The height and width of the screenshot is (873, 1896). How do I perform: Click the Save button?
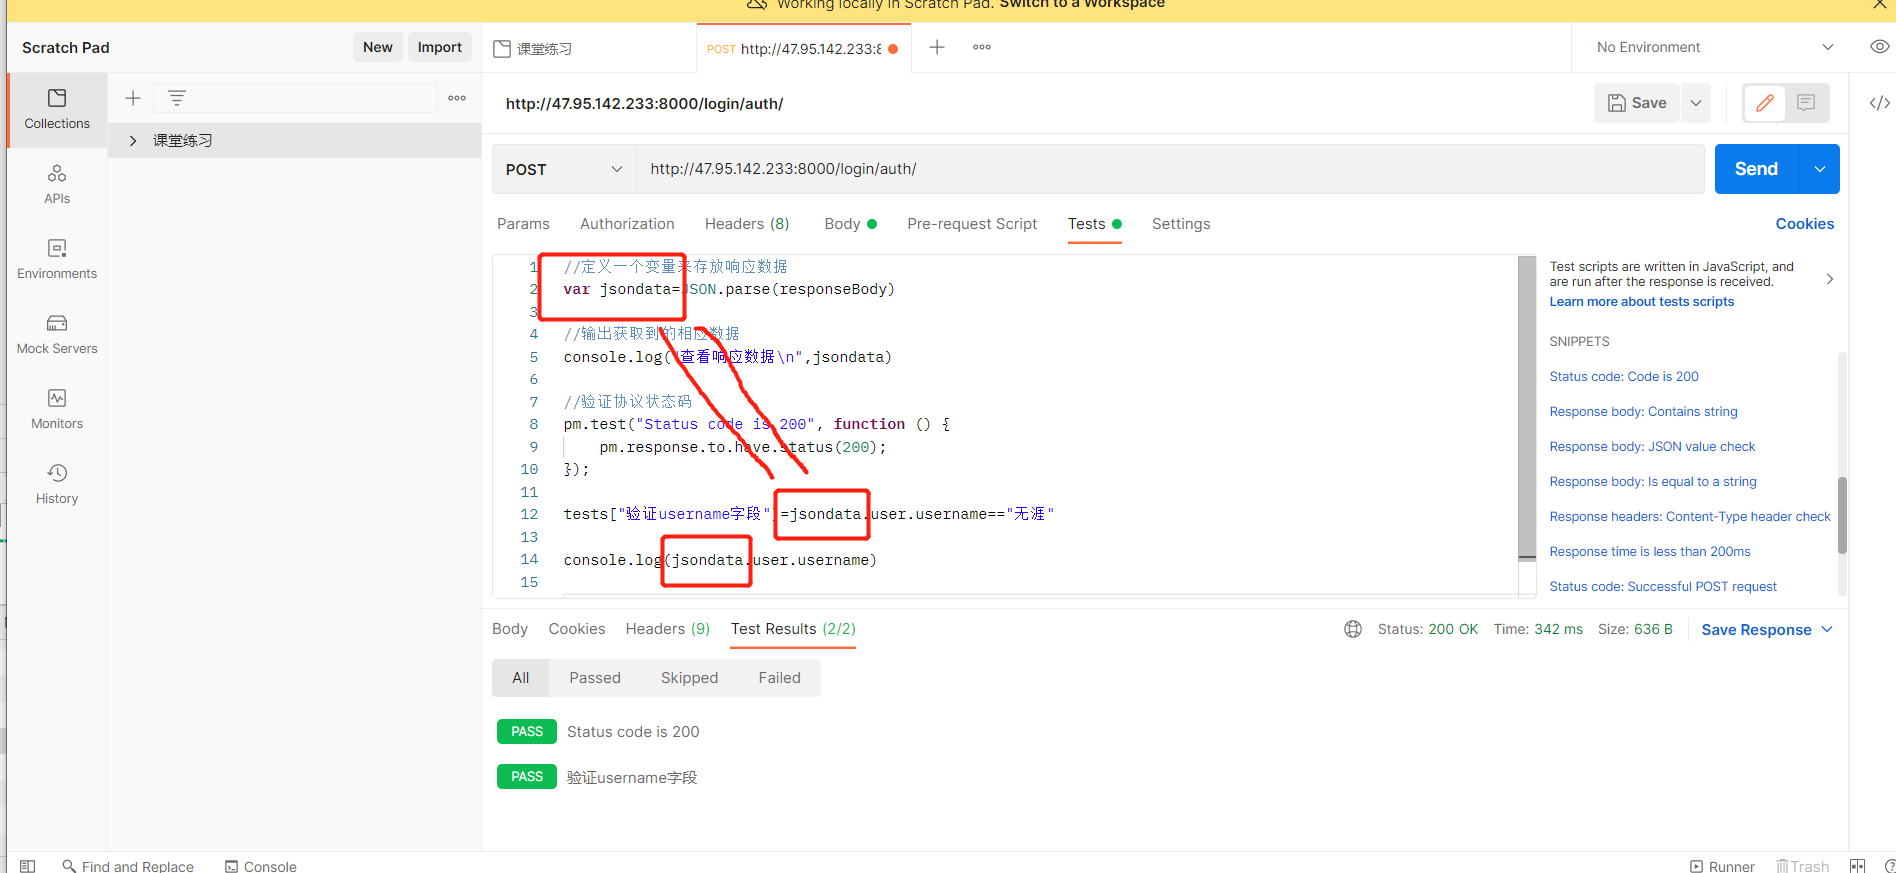(1637, 103)
